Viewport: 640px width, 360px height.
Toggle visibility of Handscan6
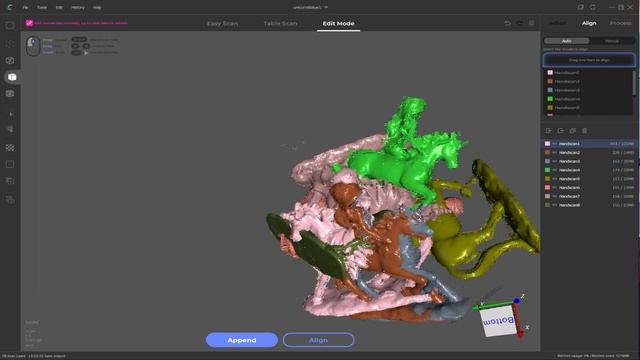[x=555, y=187]
